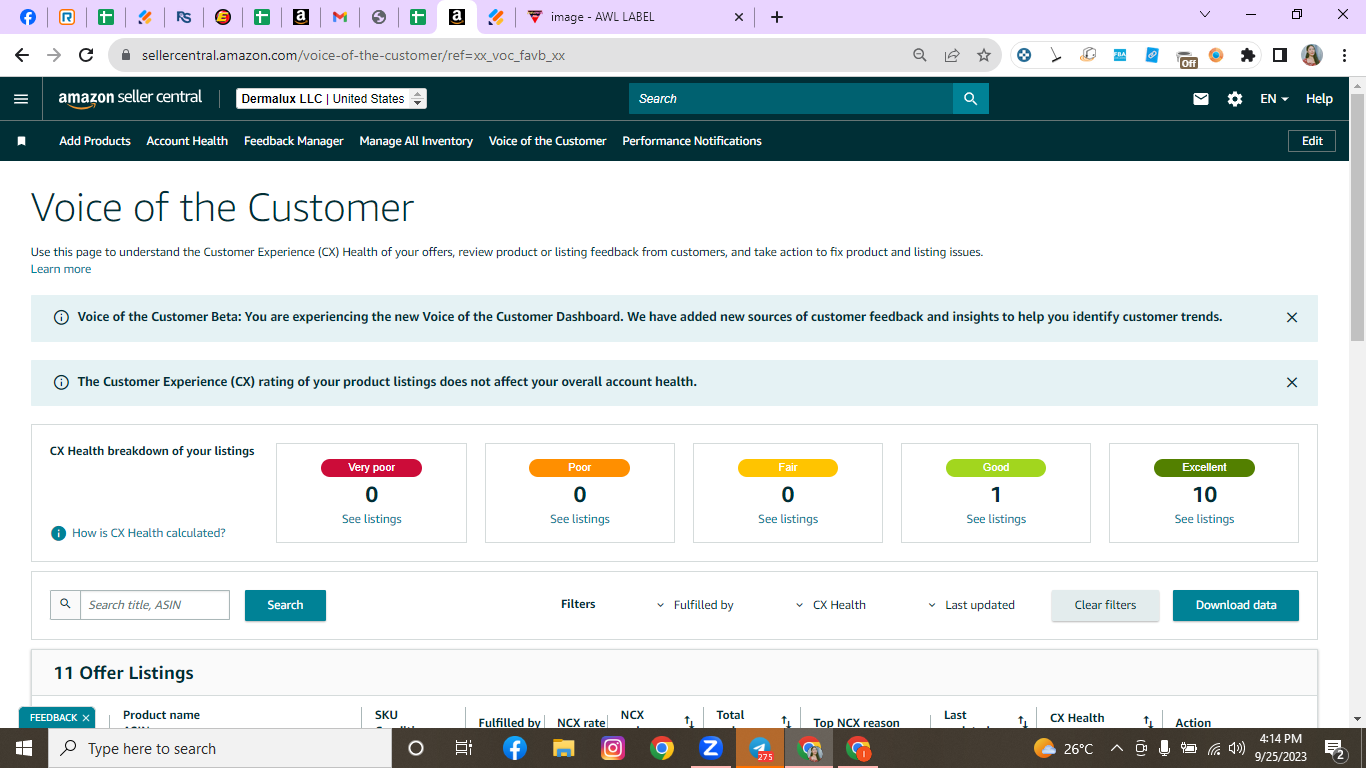Open the Seller Central settings gear
The height and width of the screenshot is (768, 1366).
[1235, 99]
